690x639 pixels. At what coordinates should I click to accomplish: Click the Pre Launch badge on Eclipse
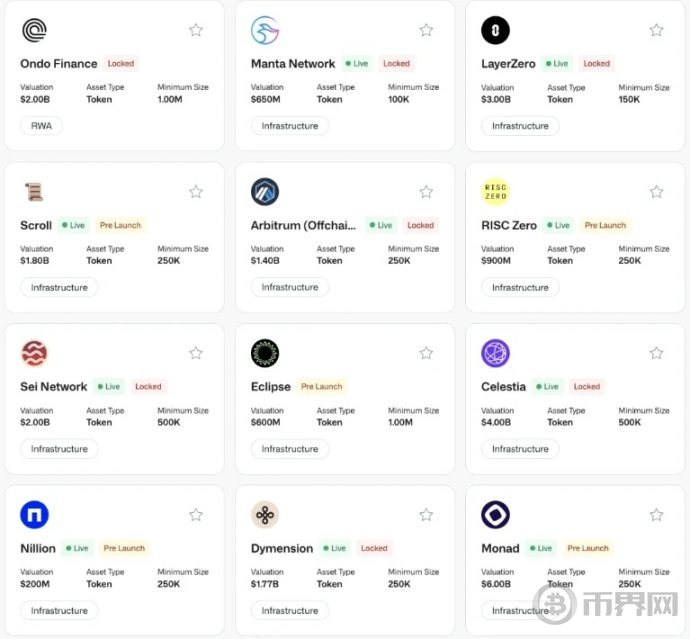click(322, 387)
